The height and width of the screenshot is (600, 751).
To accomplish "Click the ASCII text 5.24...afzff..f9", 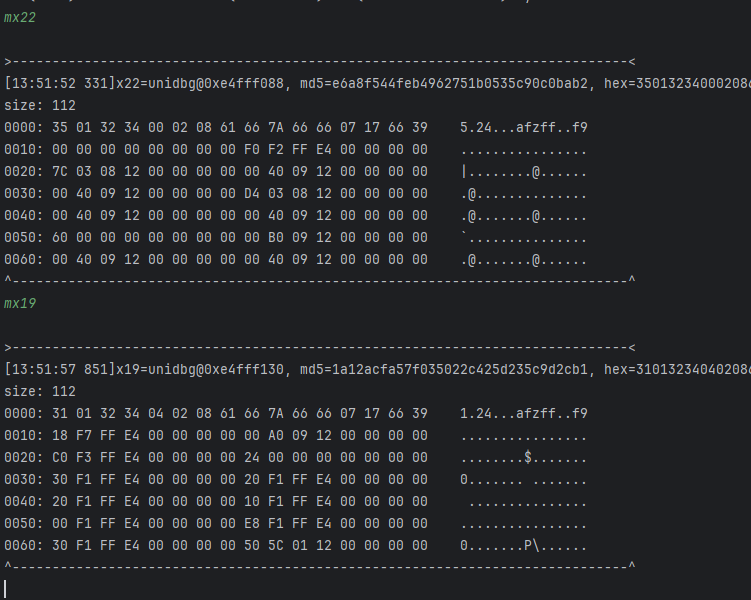I will pyautogui.click(x=524, y=128).
